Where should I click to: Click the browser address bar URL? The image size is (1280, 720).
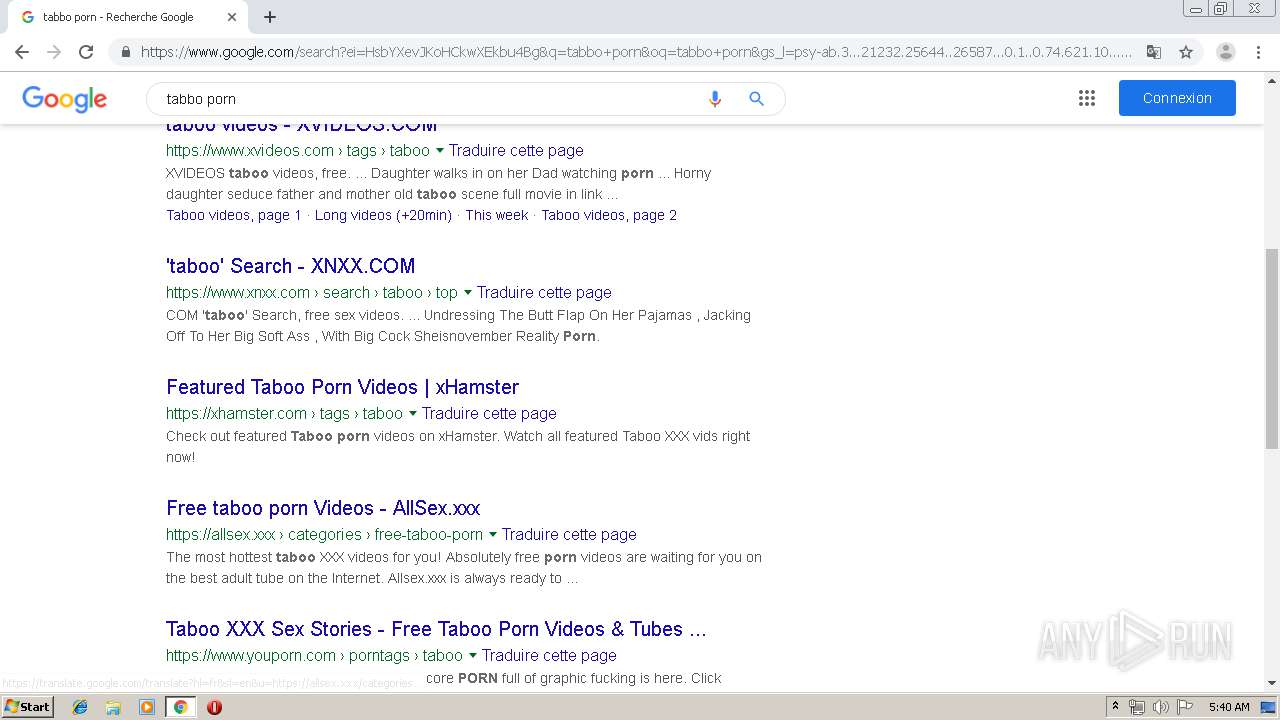tap(636, 52)
